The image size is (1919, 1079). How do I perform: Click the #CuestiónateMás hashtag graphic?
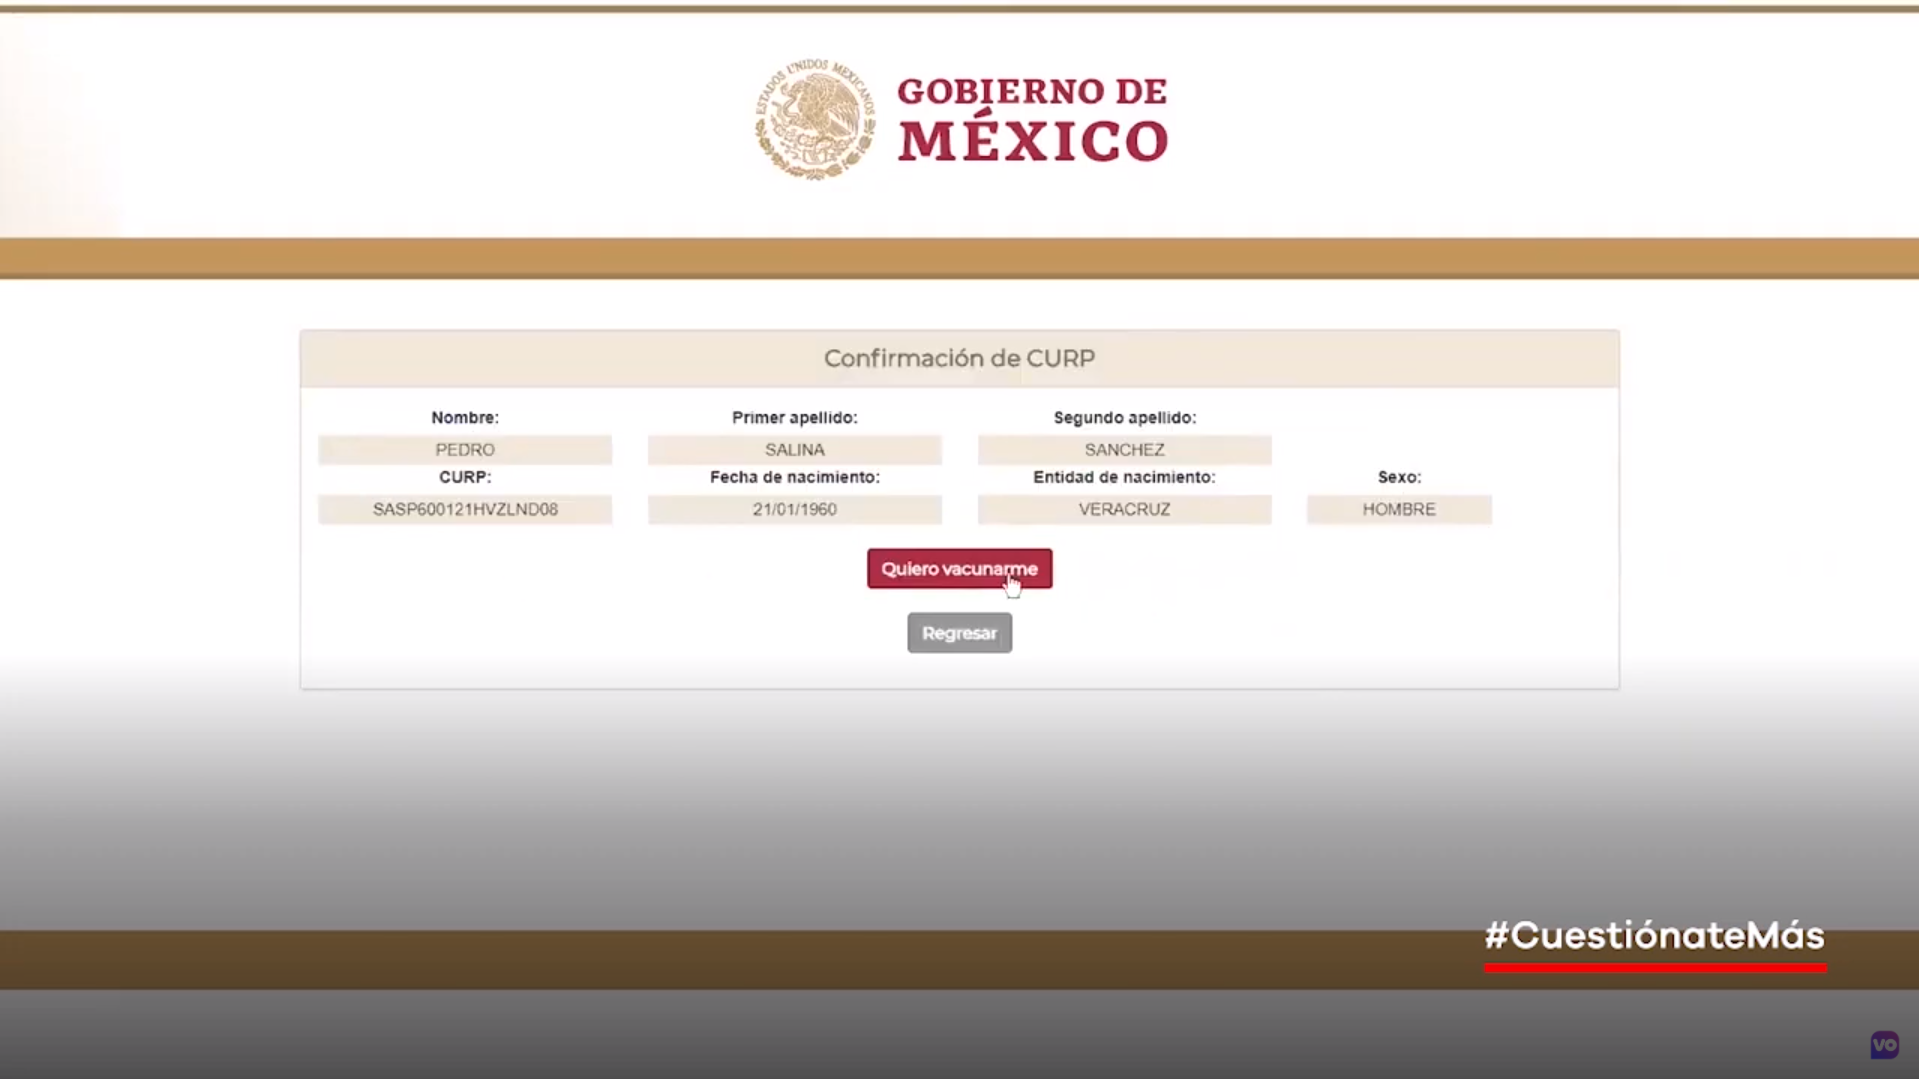click(1654, 936)
